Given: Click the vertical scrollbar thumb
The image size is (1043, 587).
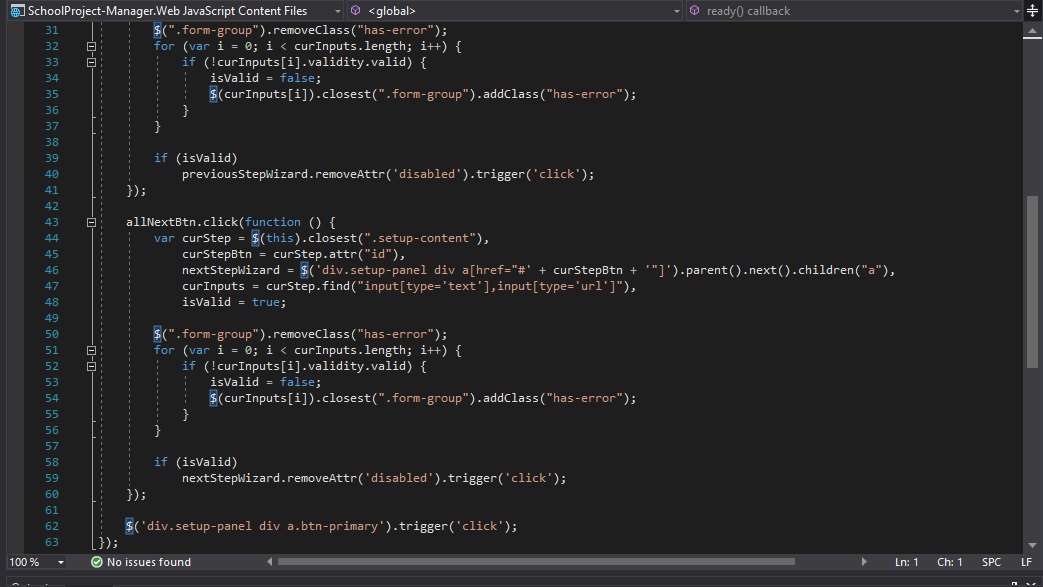Looking at the screenshot, I should (x=1032, y=281).
